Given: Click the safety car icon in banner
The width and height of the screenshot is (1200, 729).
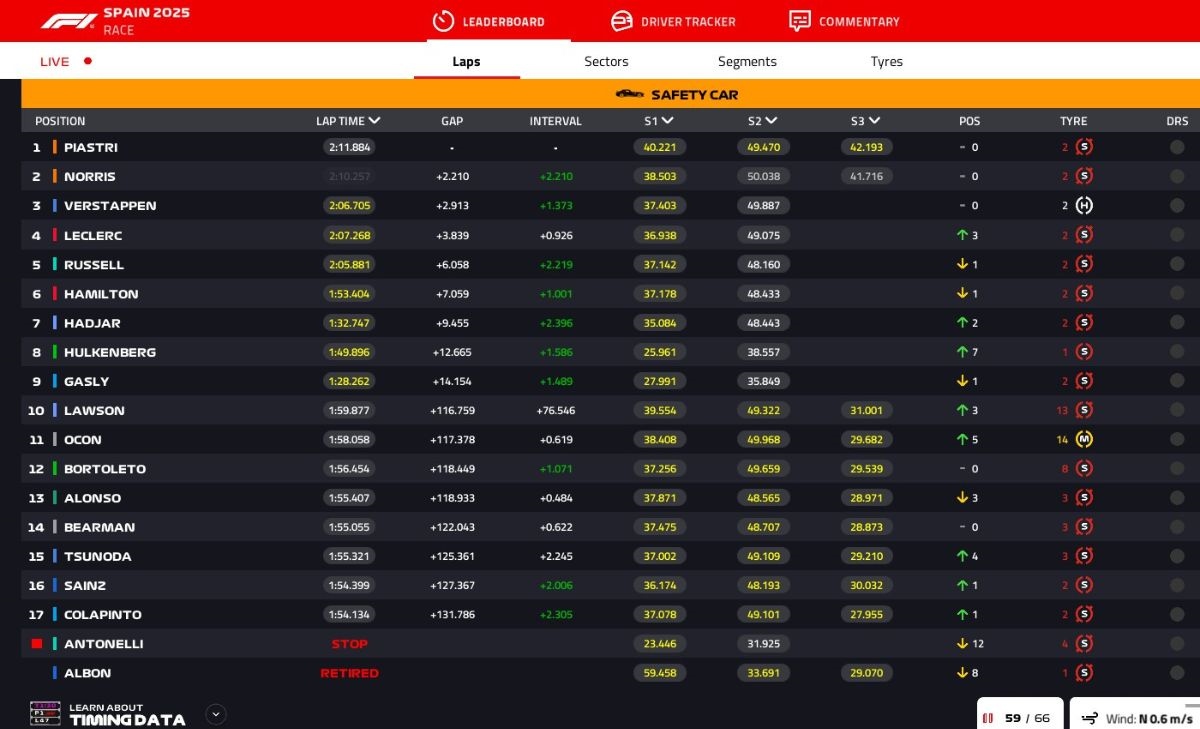Looking at the screenshot, I should tap(629, 94).
